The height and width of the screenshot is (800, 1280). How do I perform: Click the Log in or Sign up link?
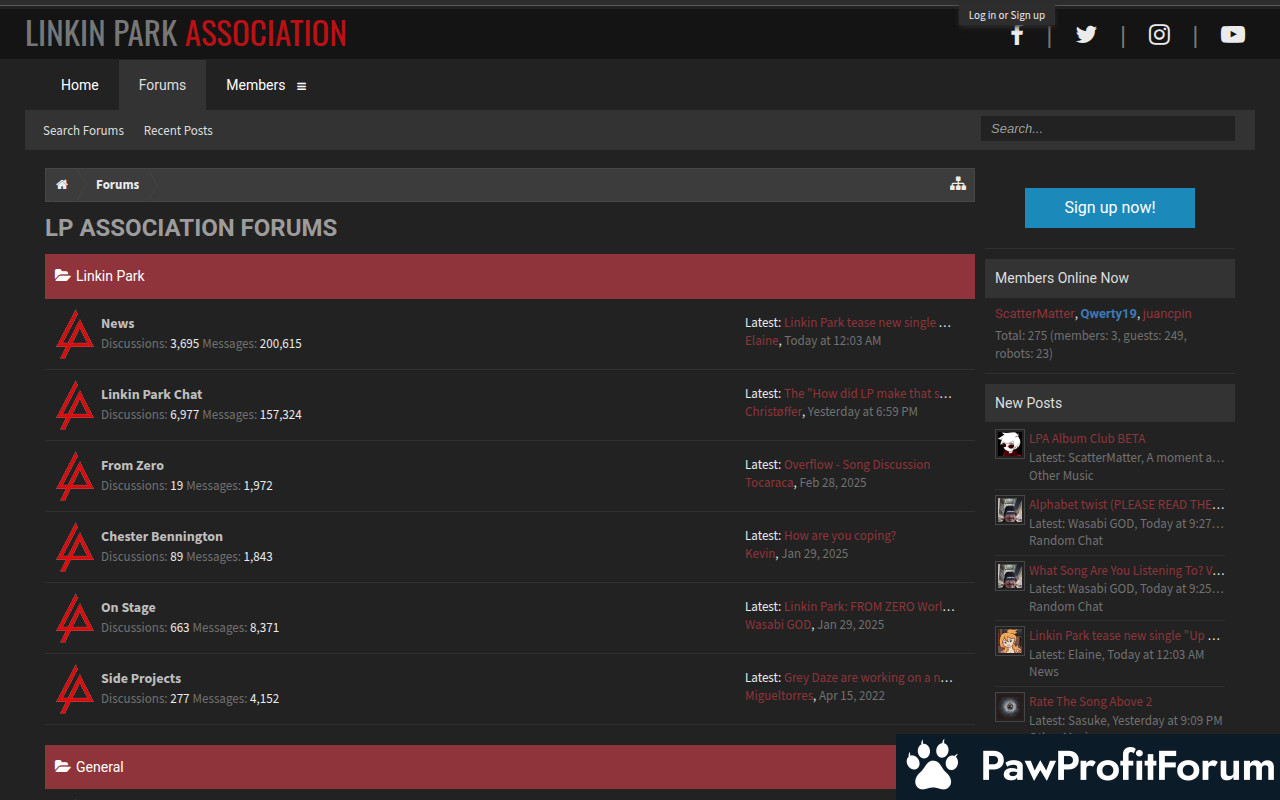[1007, 15]
